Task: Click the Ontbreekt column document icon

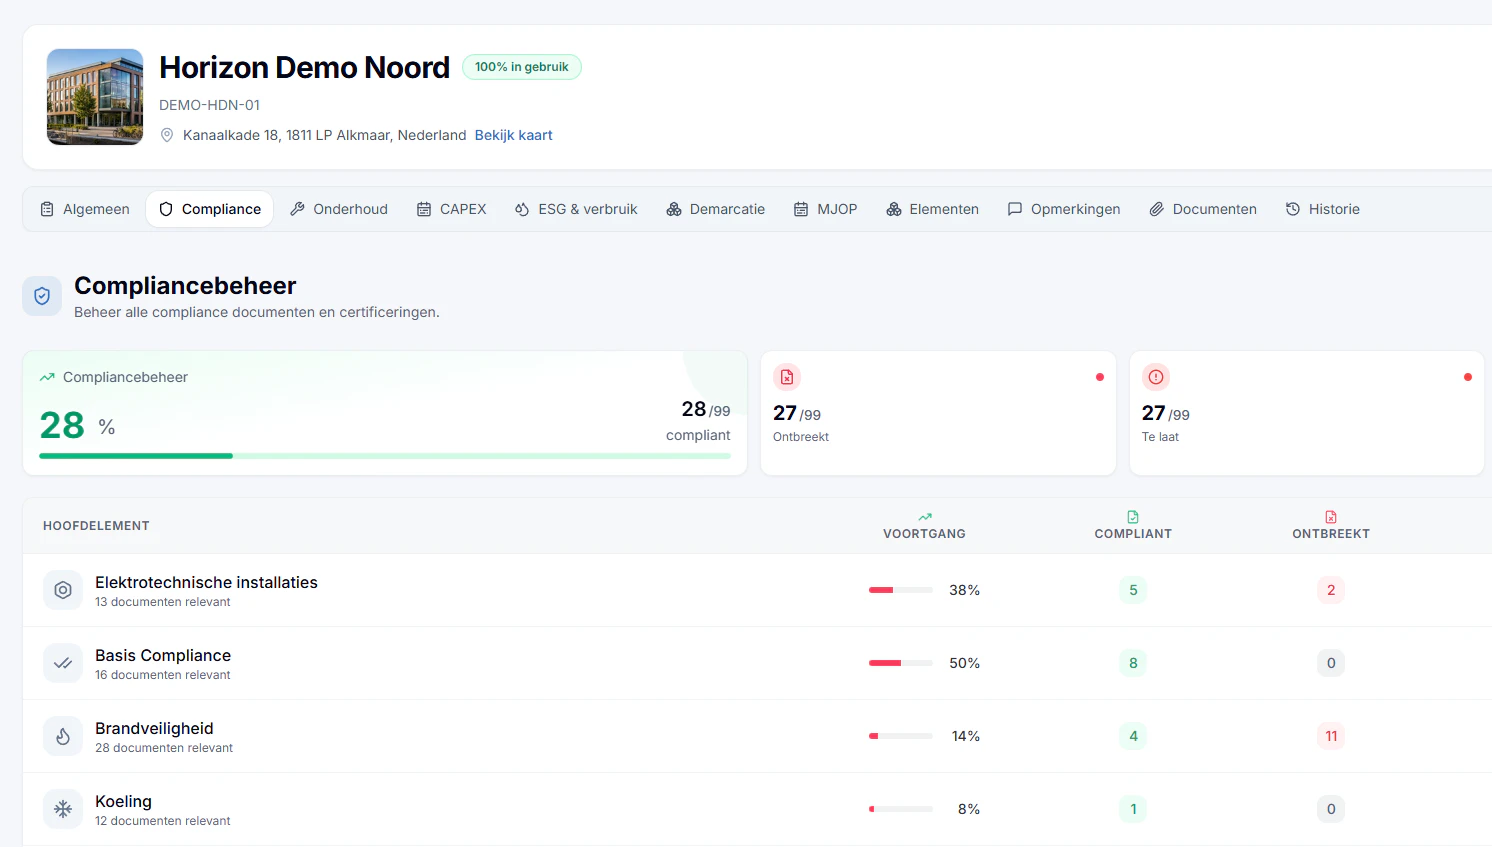Action: pos(1331,517)
